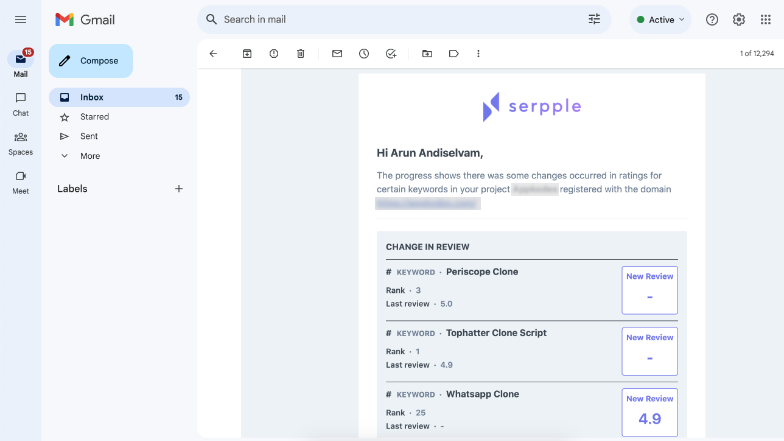Click the Hi Arun Andiselvam greeting
Viewport: 784px width, 441px height.
[430, 153]
